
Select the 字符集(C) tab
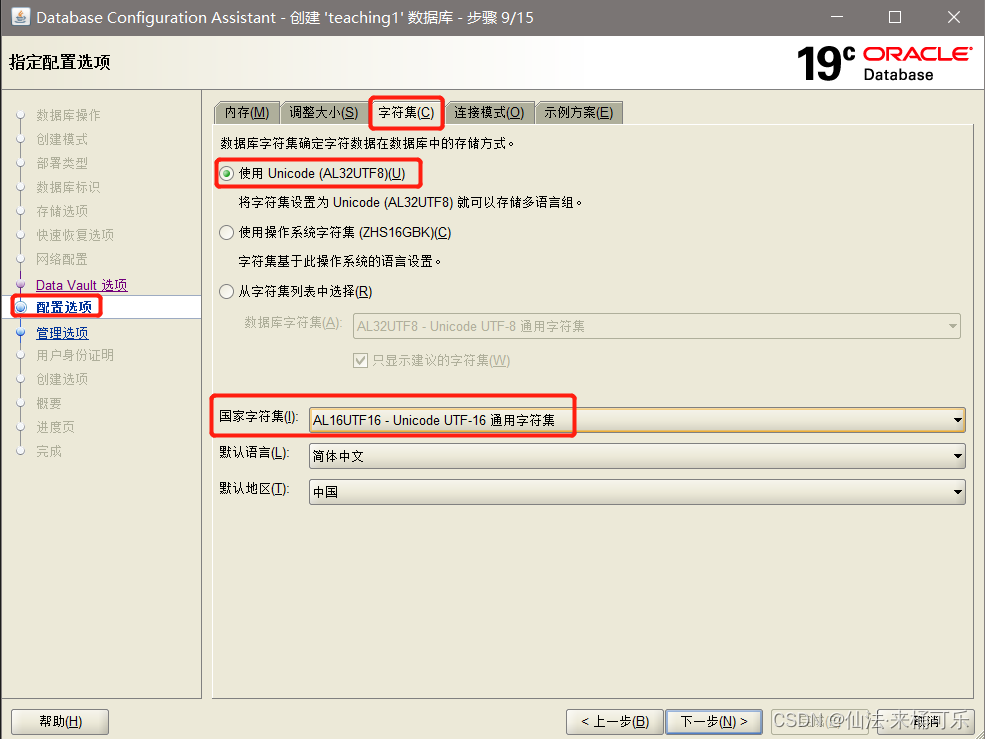click(406, 112)
